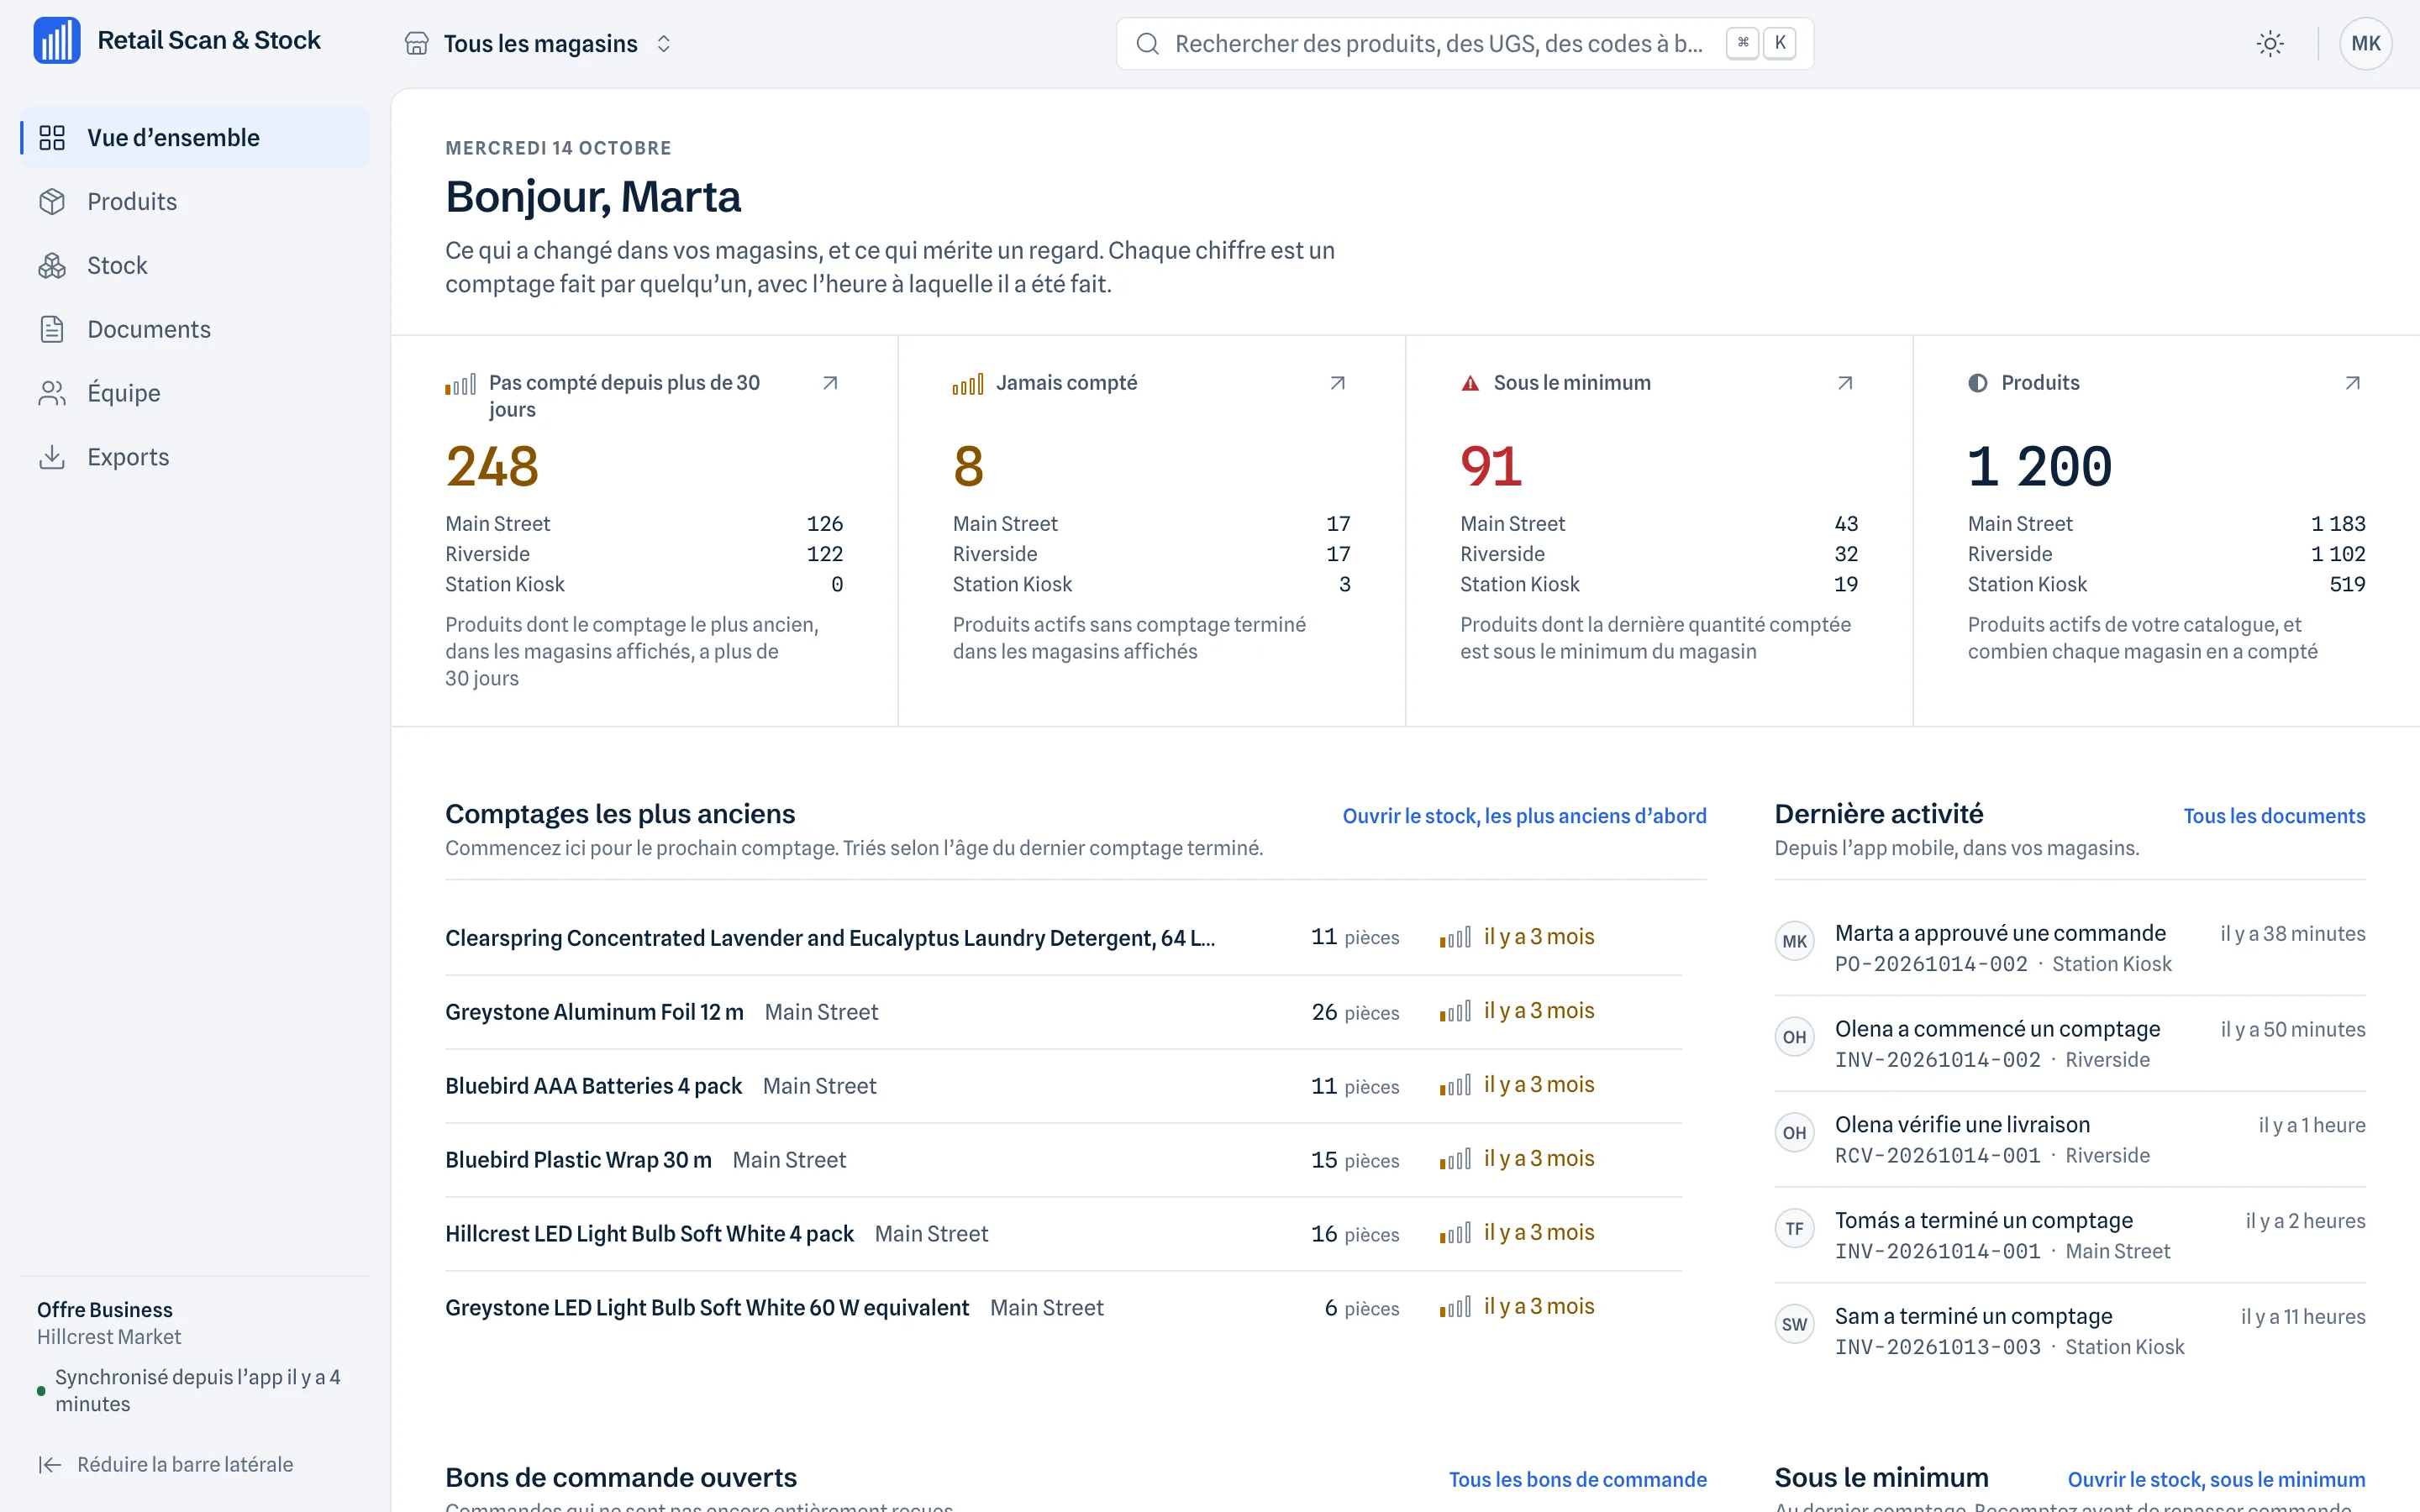Click Ouvrir le stock, sous le minimum link
This screenshot has height=1512, width=2420.
point(2216,1479)
